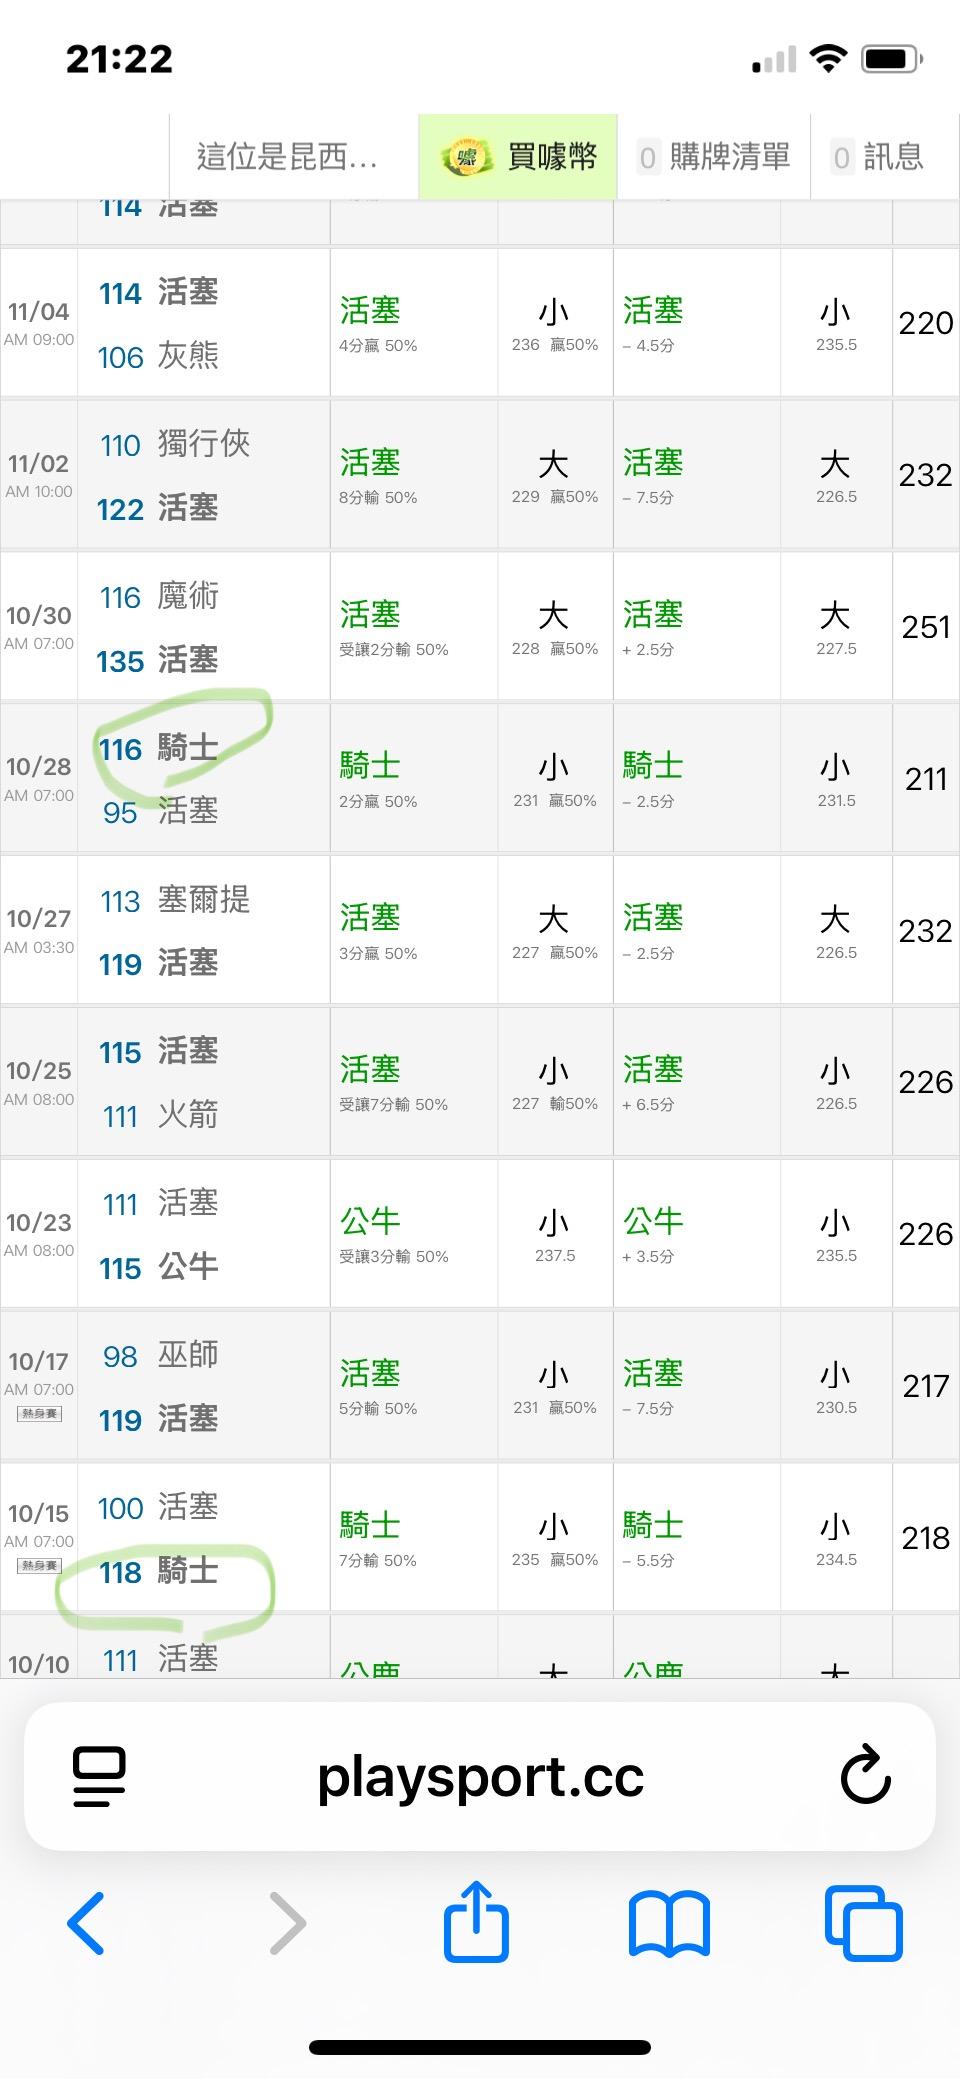
Task: Open the 購牌清單 tab
Action: [x=714, y=157]
